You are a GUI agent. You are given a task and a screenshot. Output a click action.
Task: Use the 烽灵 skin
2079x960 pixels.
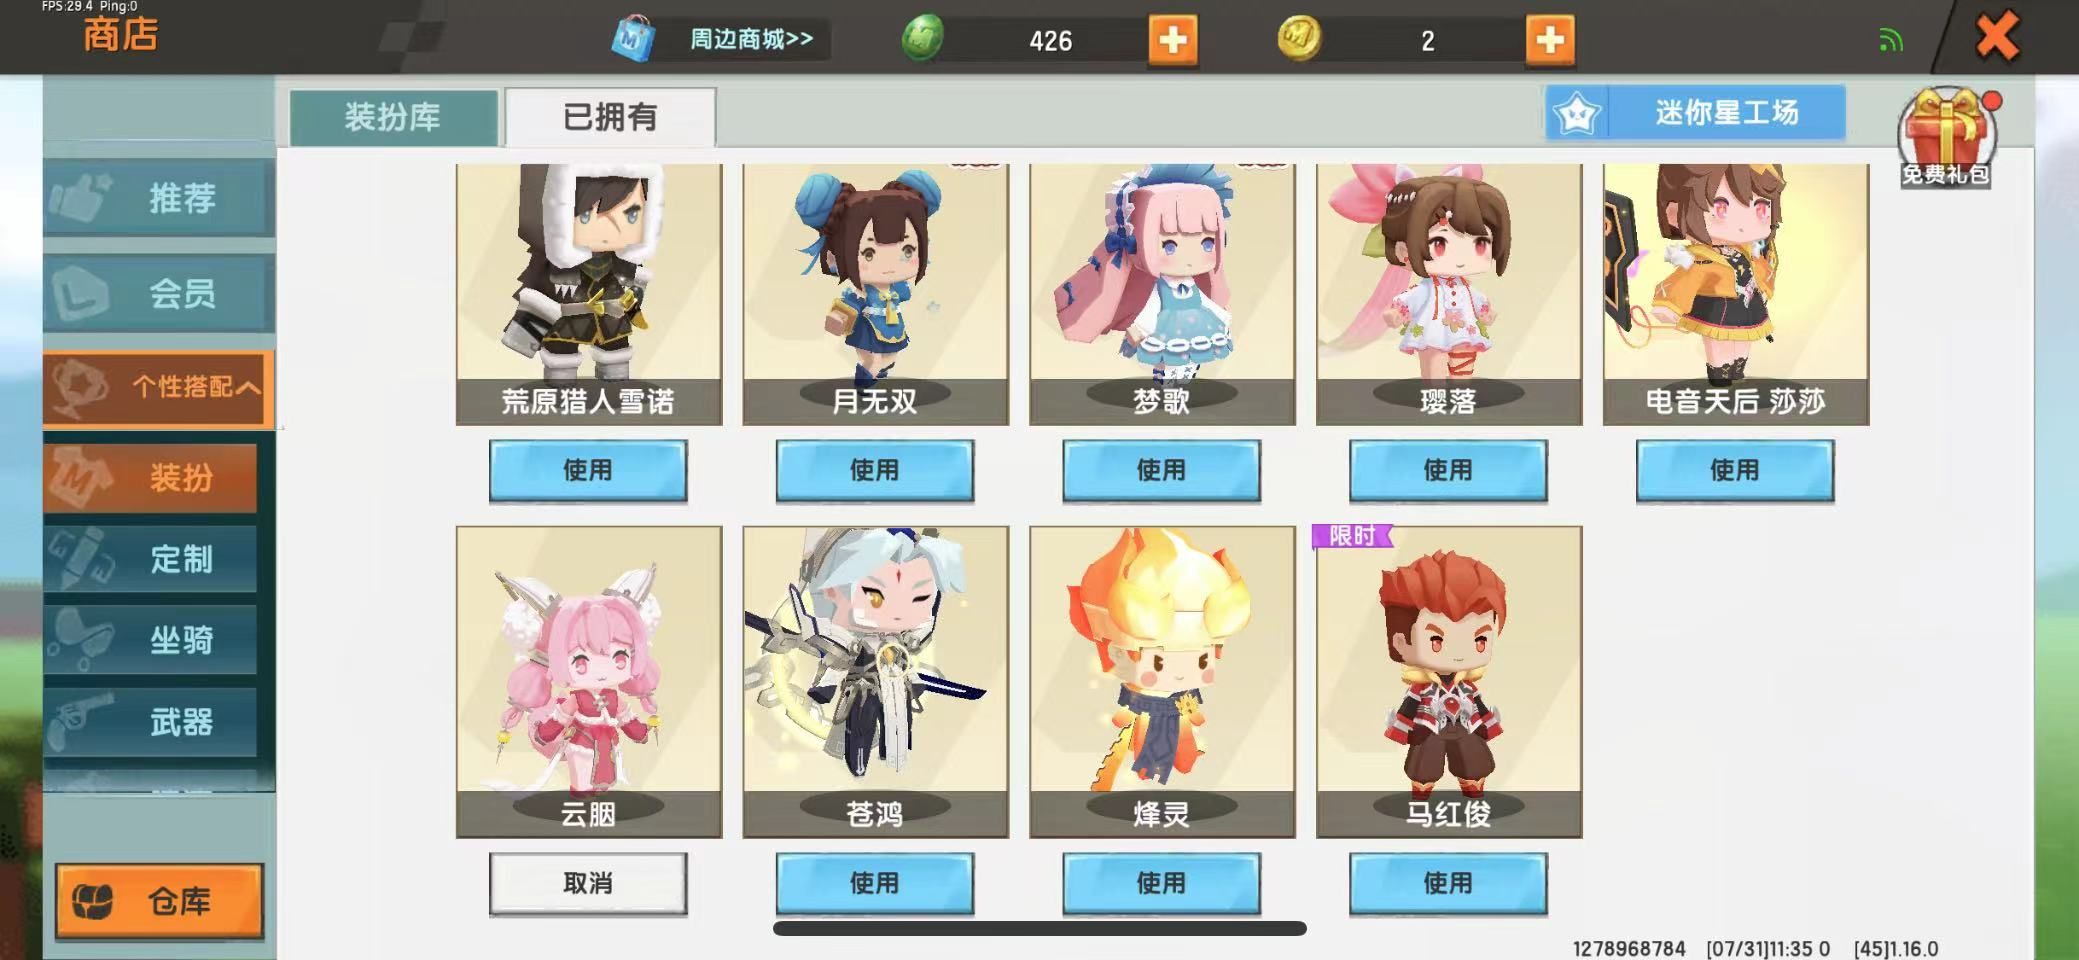(x=1161, y=883)
